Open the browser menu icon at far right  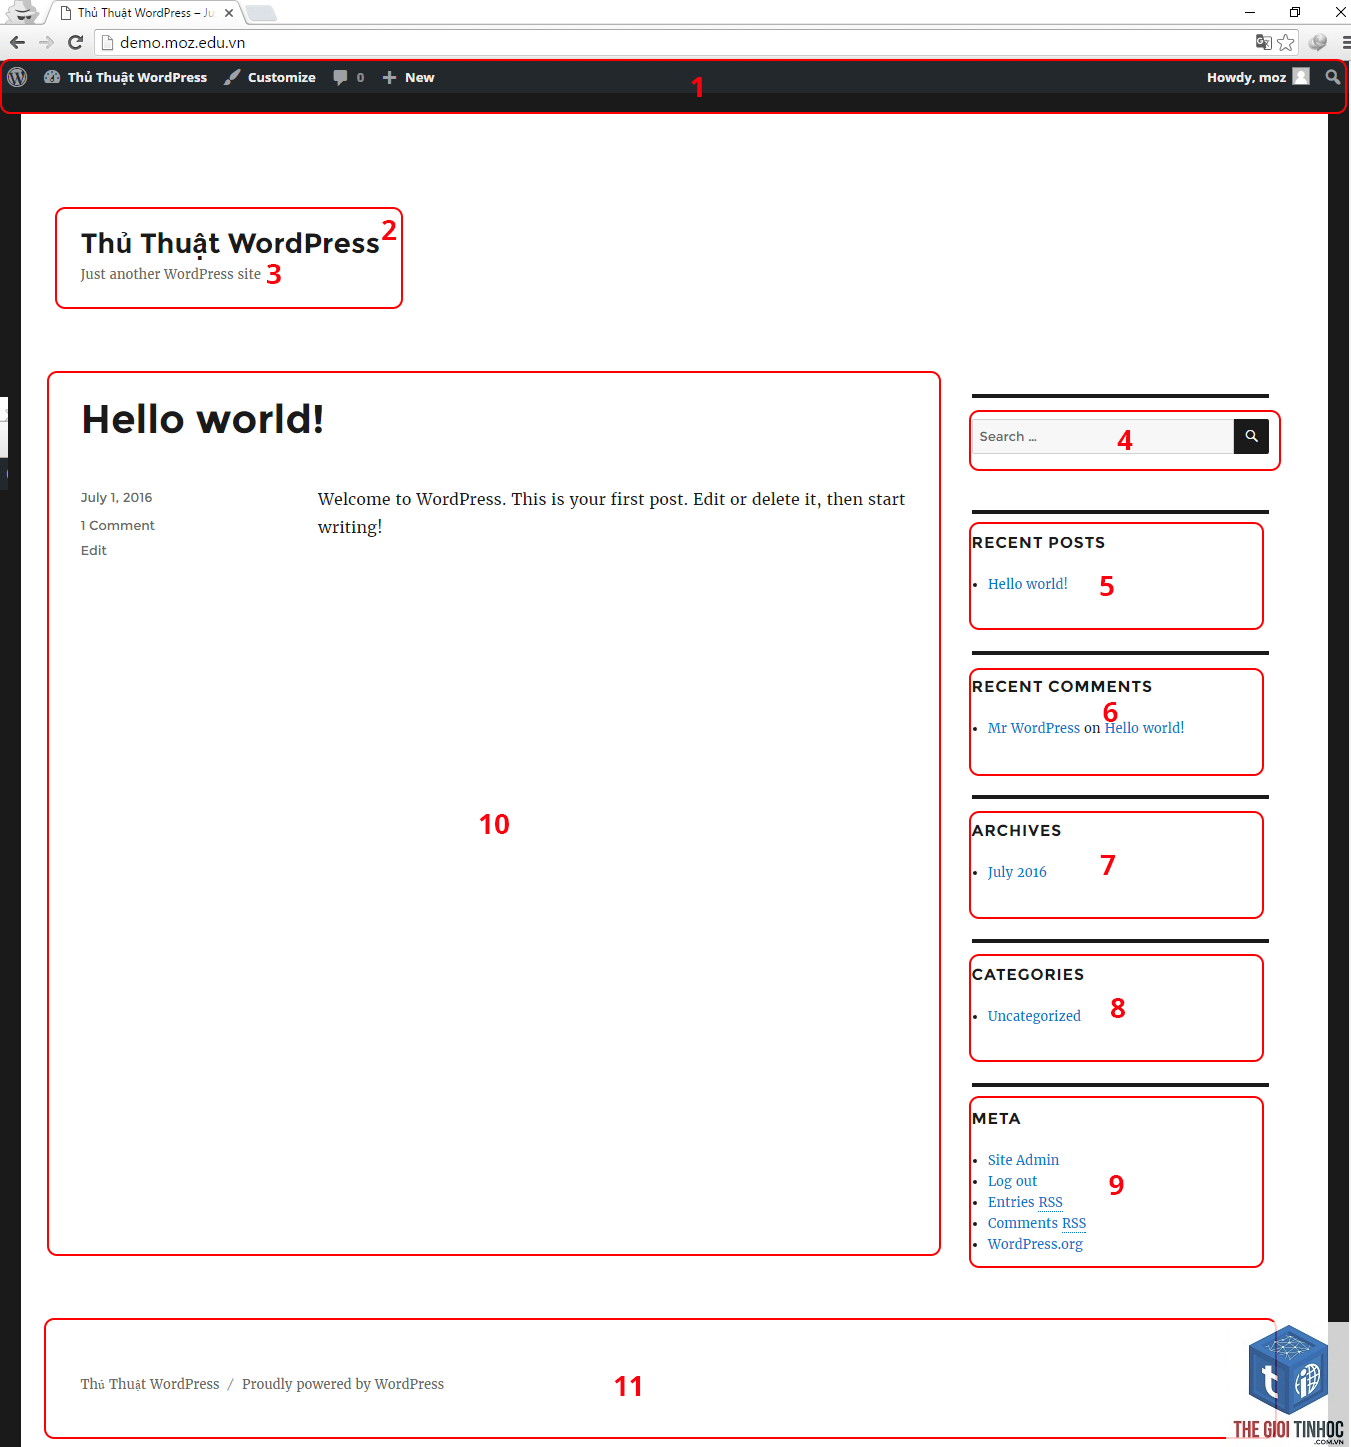pyautogui.click(x=1345, y=42)
